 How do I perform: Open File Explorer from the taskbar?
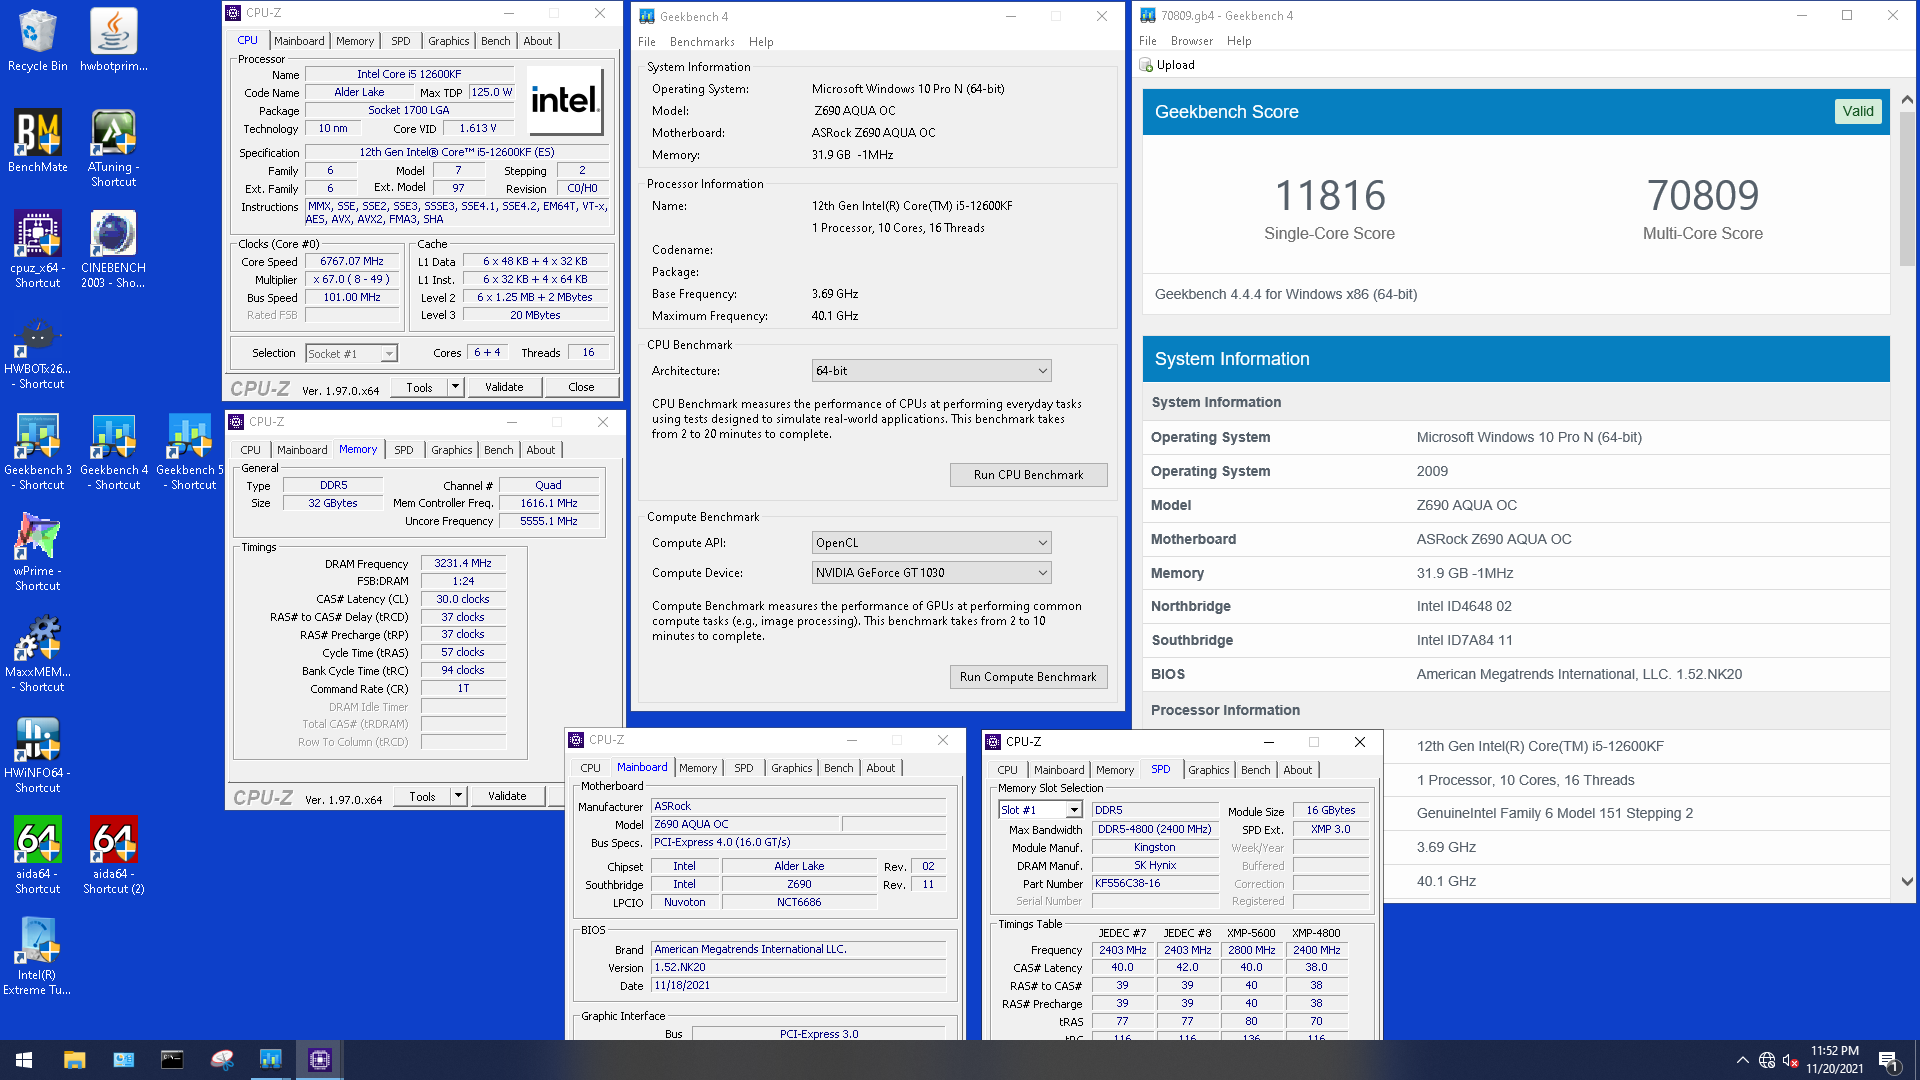click(74, 1060)
